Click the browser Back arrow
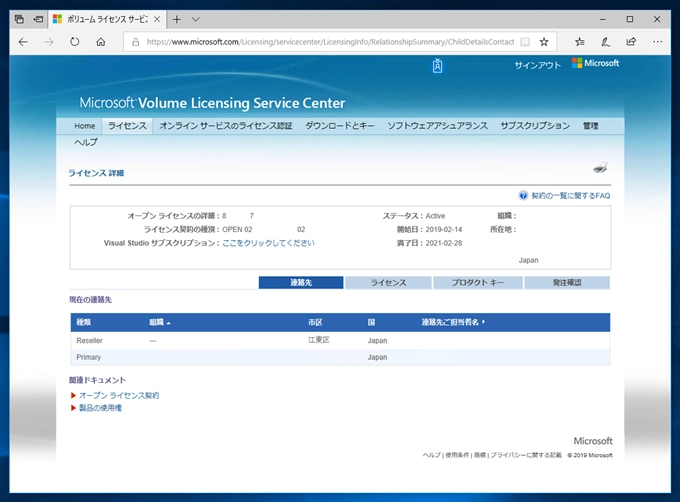This screenshot has width=680, height=502. pos(23,42)
